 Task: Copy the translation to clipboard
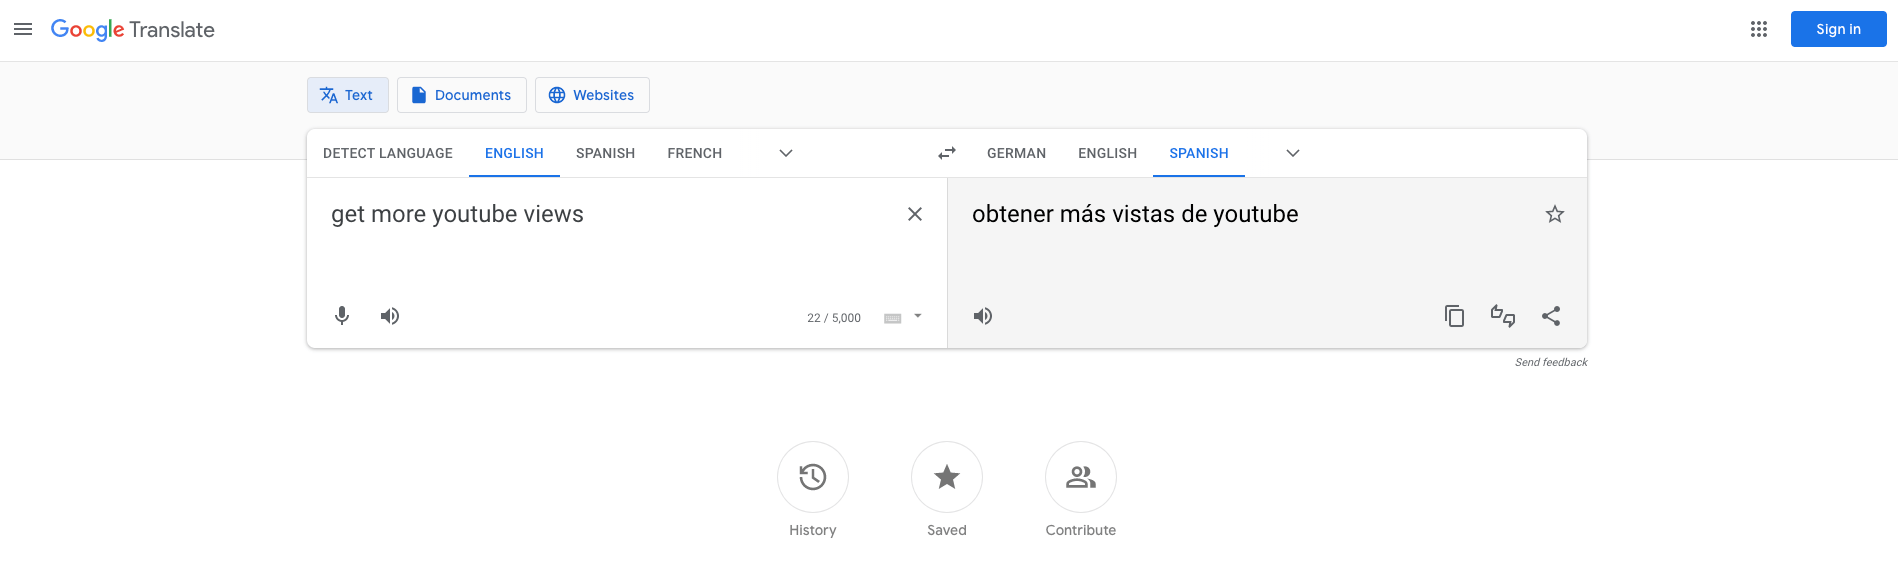point(1454,316)
